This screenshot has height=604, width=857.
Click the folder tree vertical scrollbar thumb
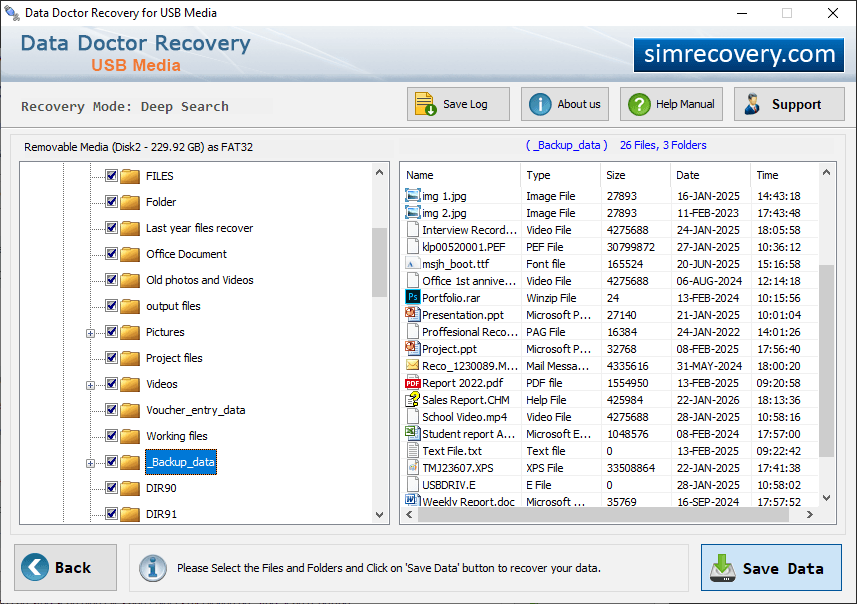coord(379,262)
